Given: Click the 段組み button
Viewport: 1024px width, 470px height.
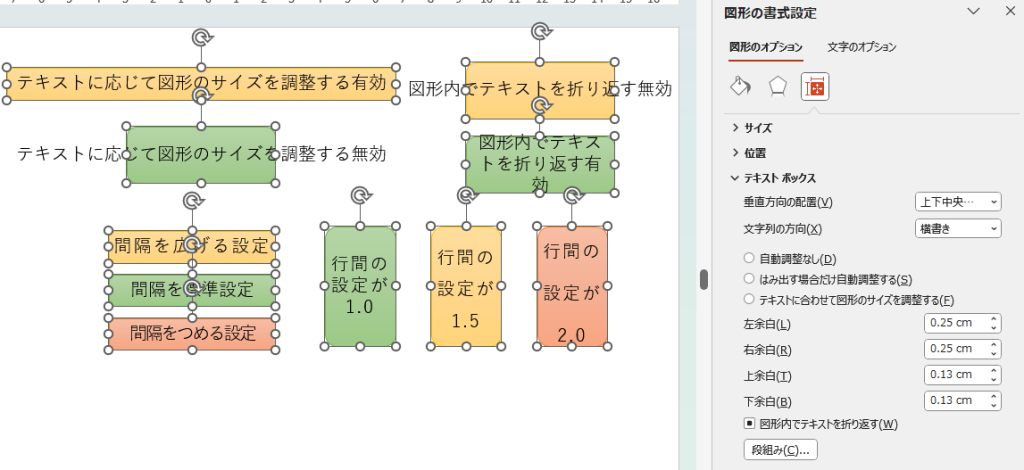Looking at the screenshot, I should click(x=780, y=450).
